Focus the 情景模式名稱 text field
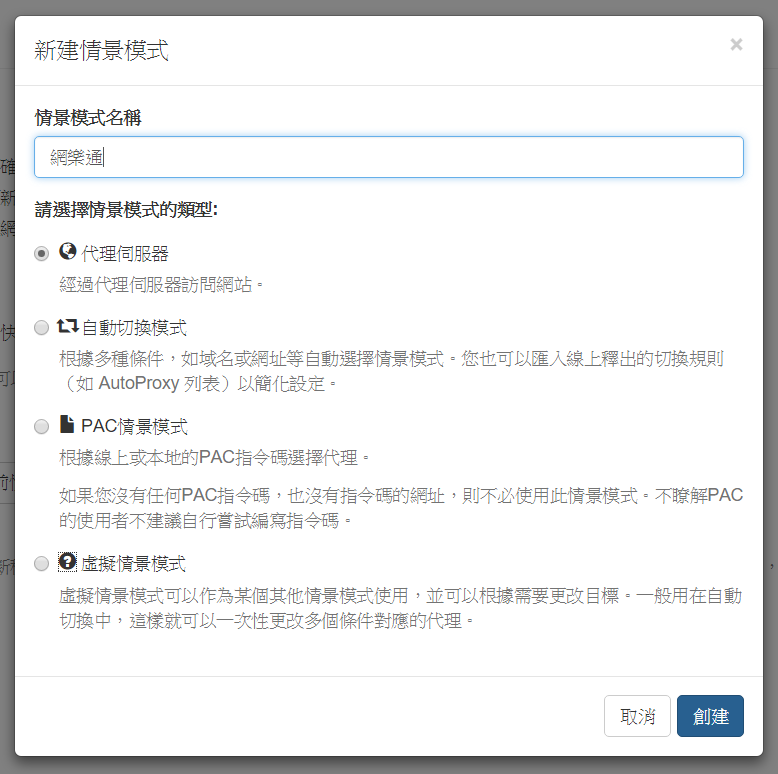Image resolution: width=778 pixels, height=774 pixels. coord(389,157)
